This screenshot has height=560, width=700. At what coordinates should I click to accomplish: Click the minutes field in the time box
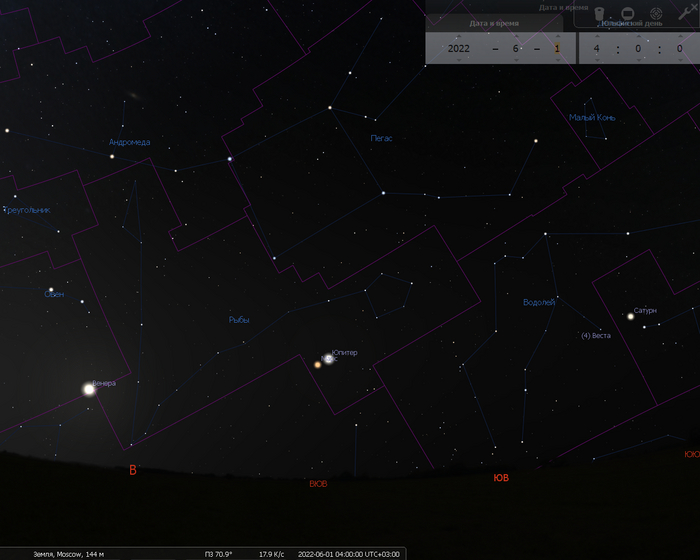638,48
